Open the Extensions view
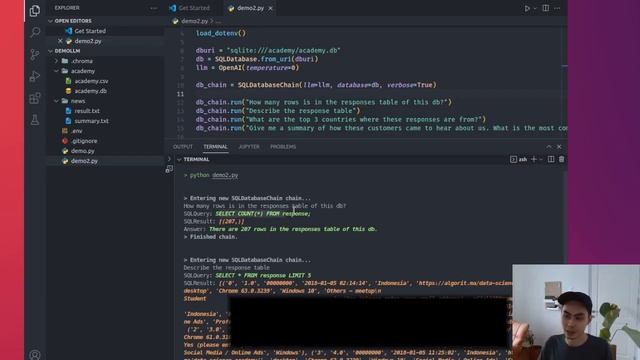This screenshot has height=360, width=640. 35,98
